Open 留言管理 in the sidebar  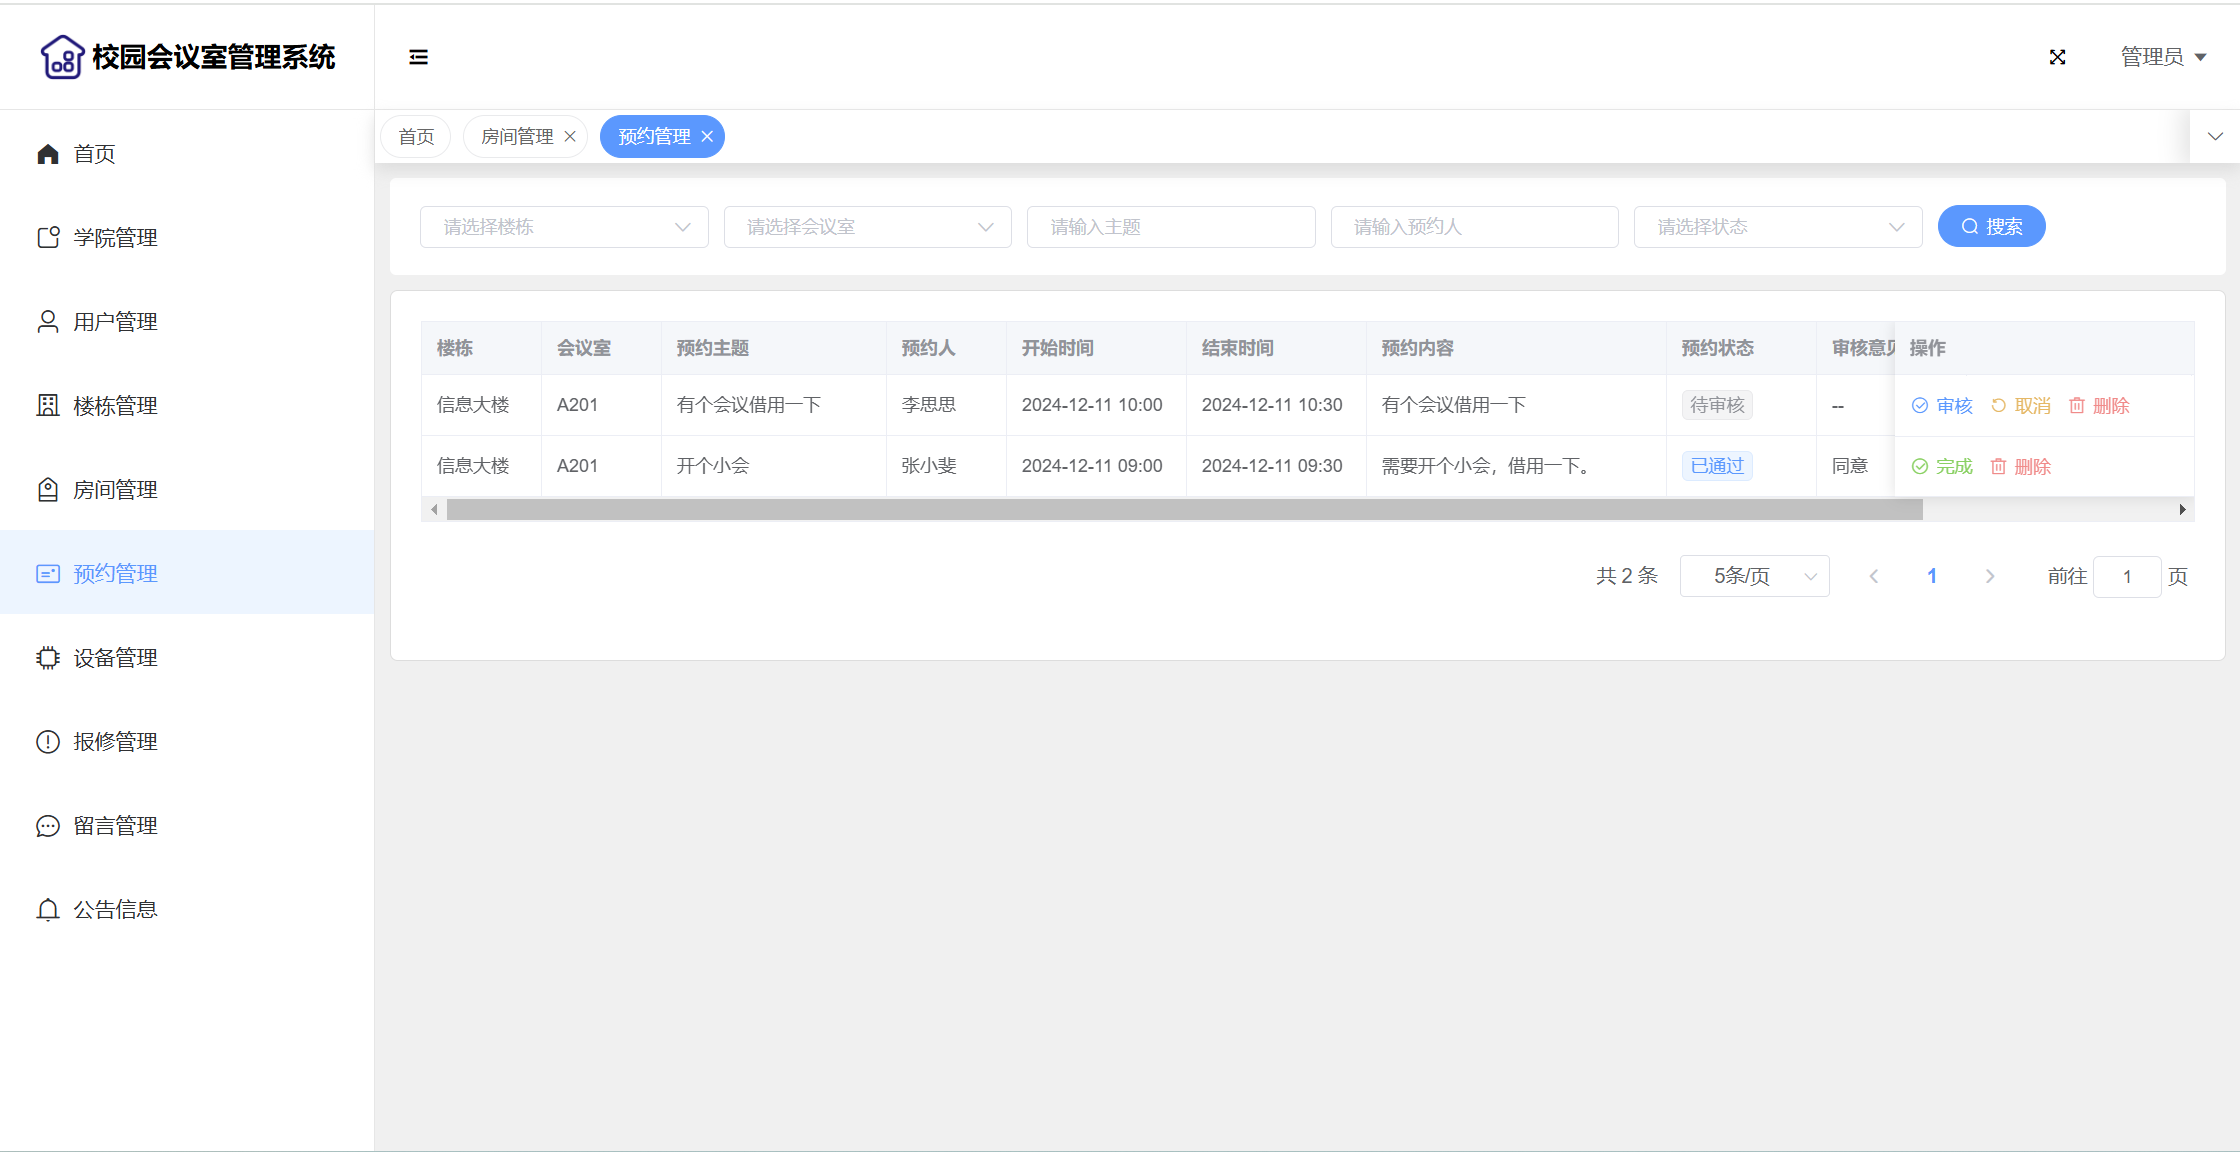tap(115, 826)
